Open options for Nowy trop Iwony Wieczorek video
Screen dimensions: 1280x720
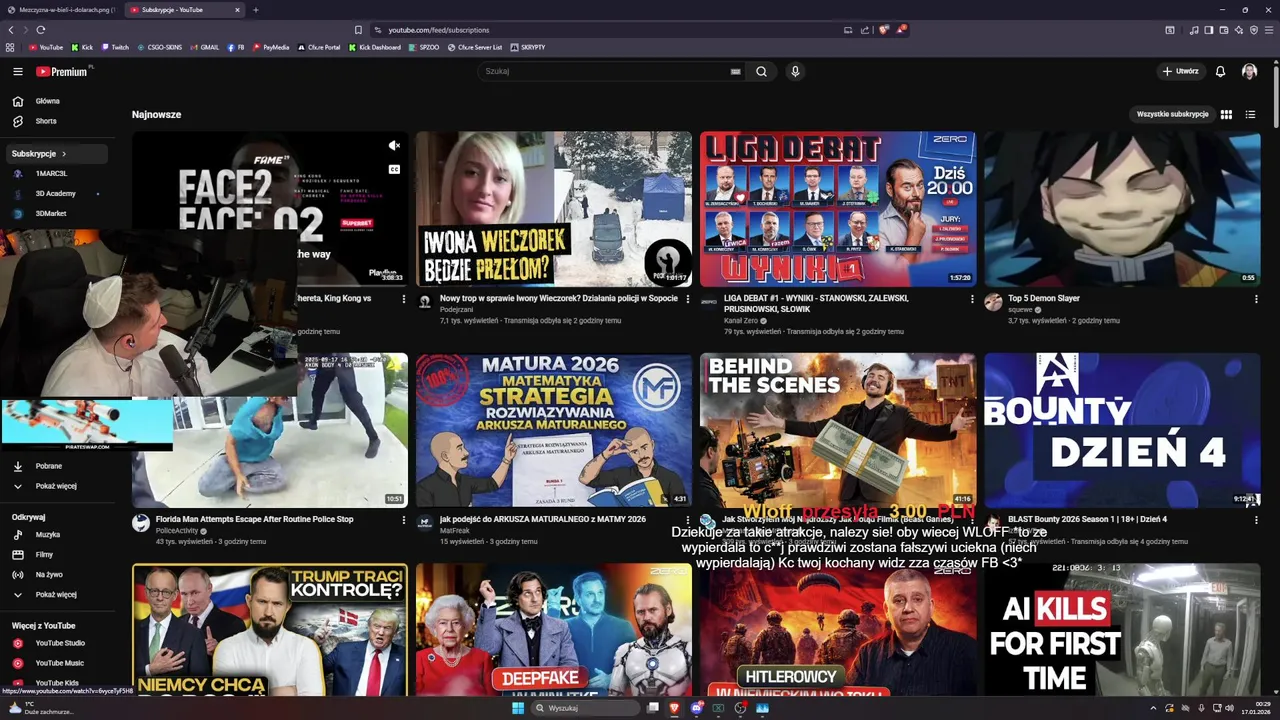point(687,299)
